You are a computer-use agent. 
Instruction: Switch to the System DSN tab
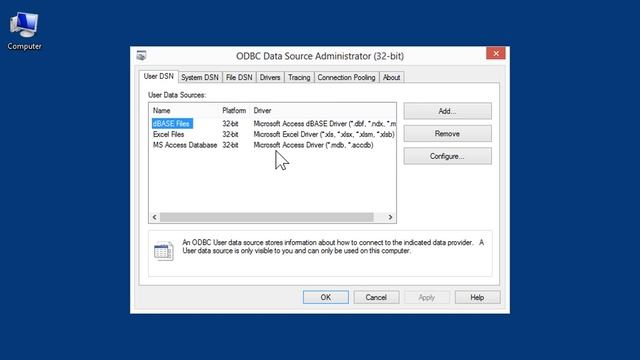click(200, 78)
